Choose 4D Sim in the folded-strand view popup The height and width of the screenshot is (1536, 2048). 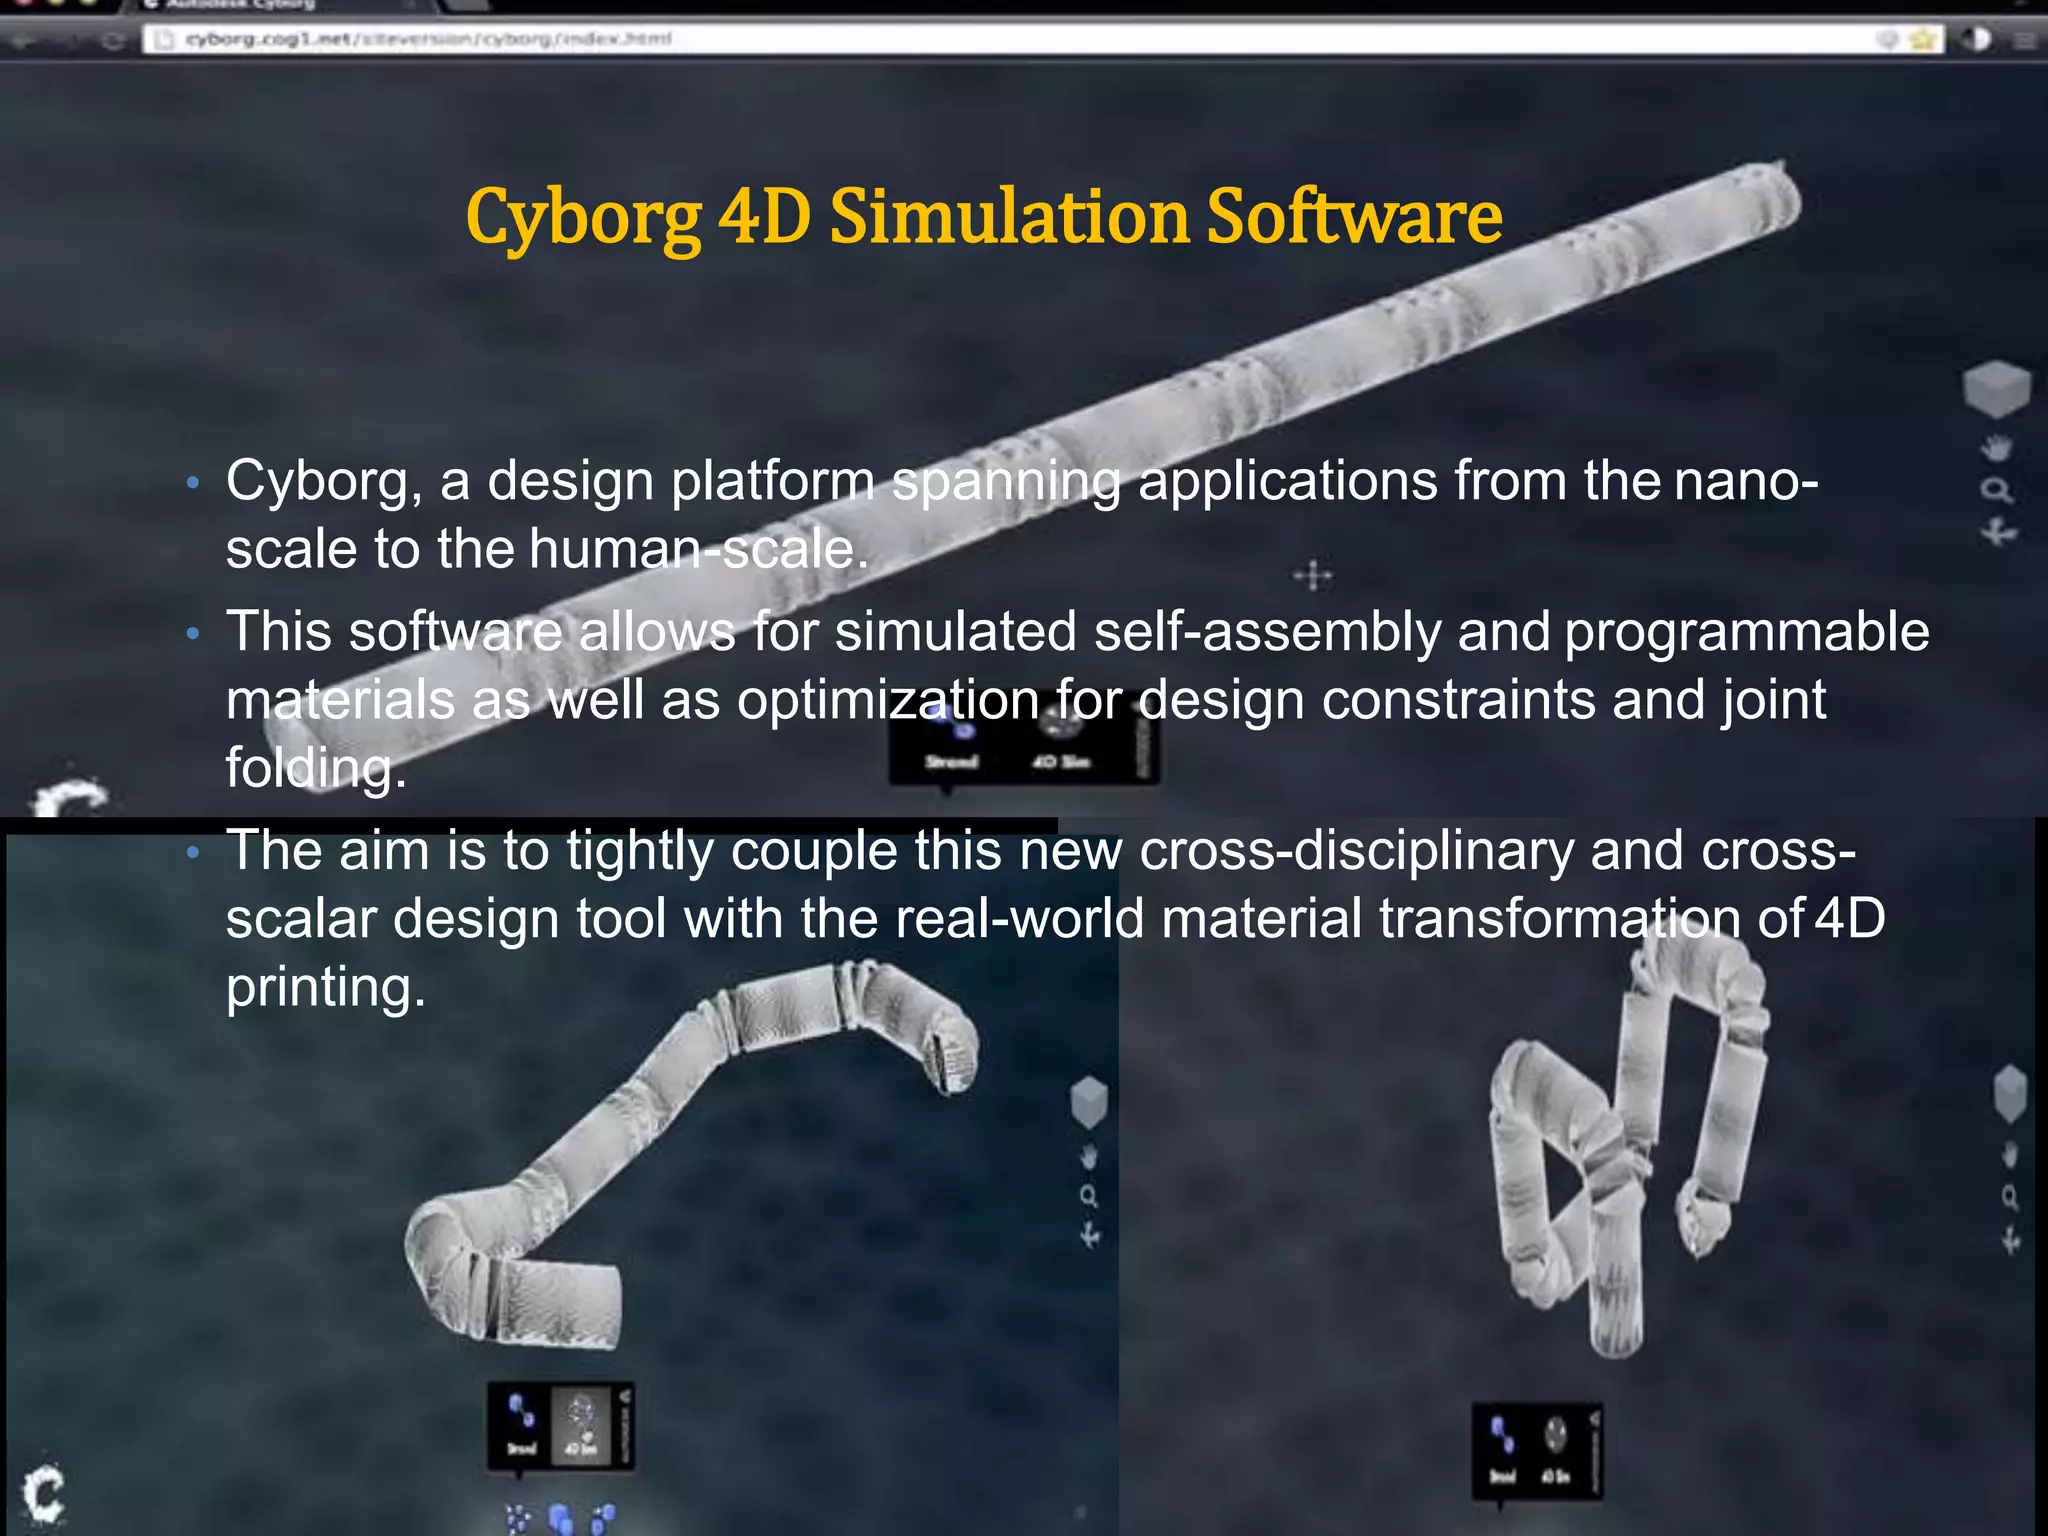[x=1555, y=1450]
